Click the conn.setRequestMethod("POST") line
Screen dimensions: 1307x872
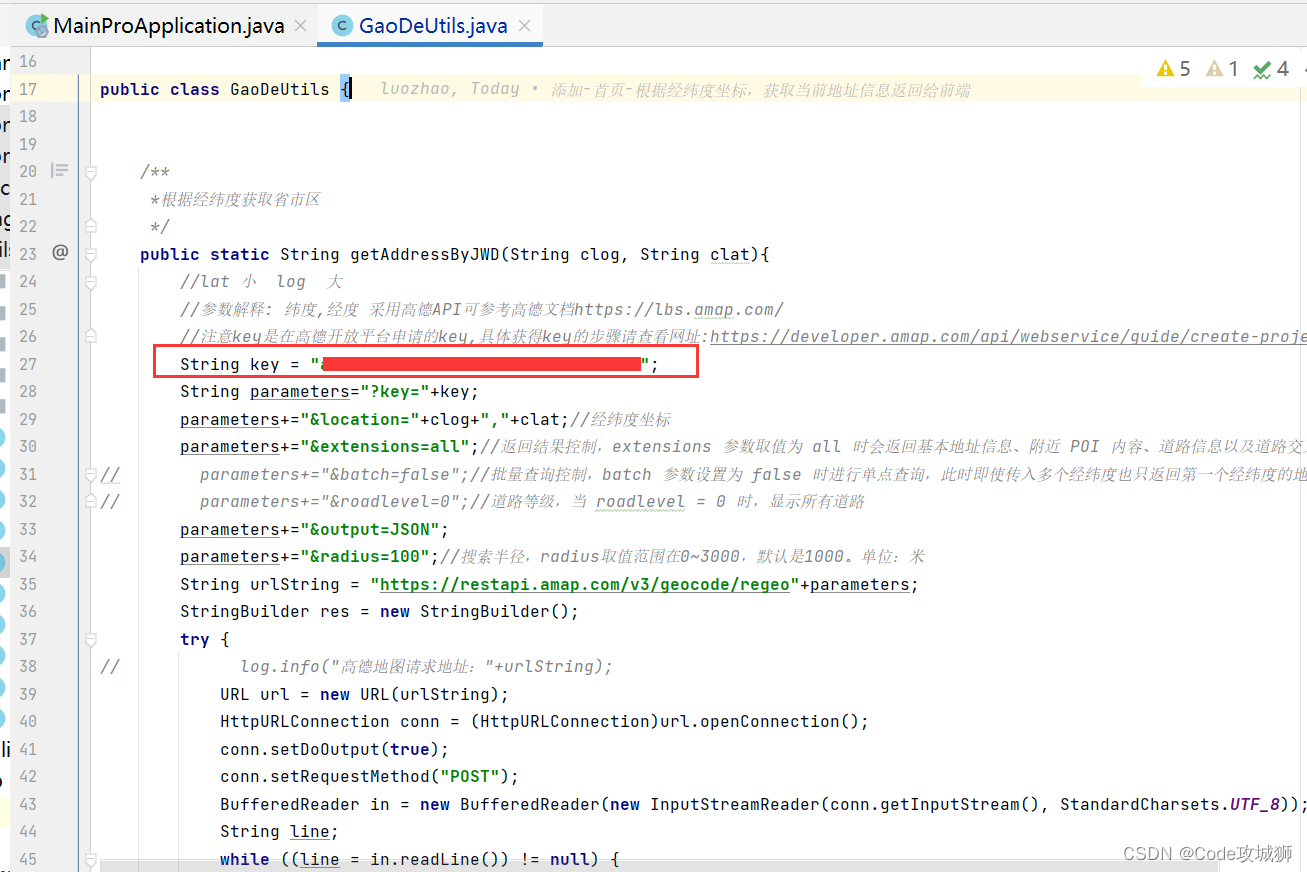[x=370, y=777]
